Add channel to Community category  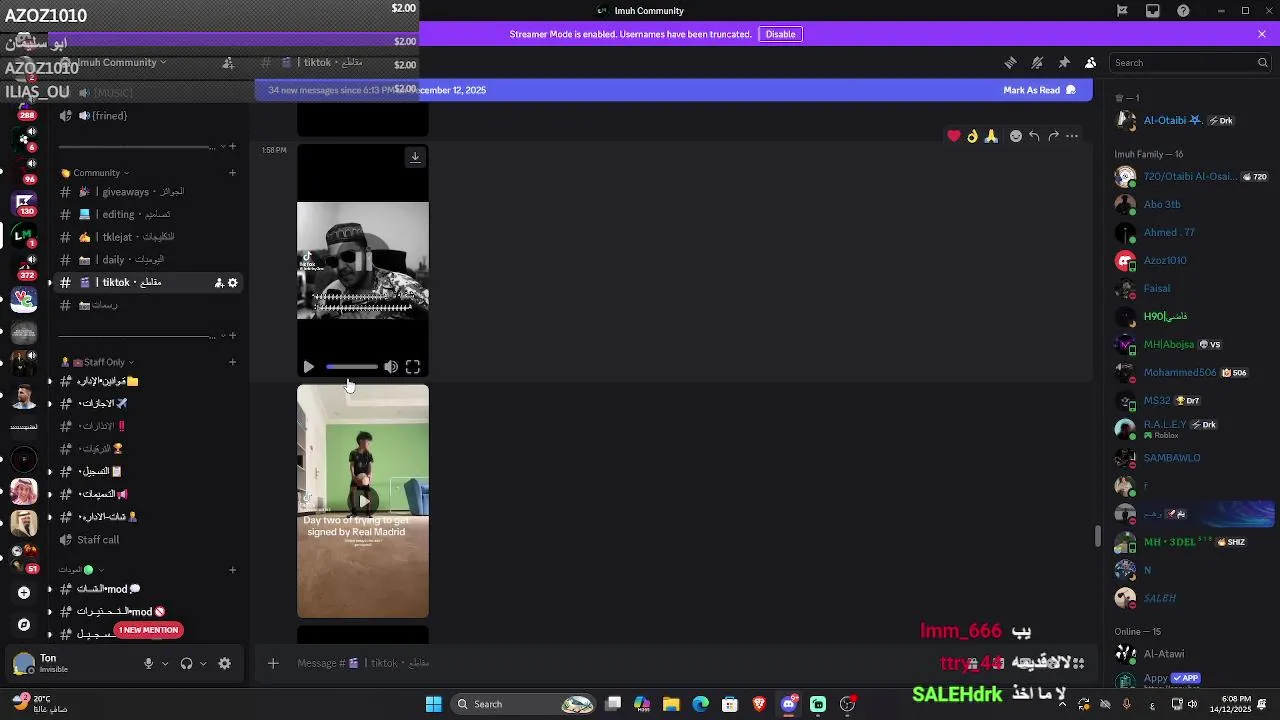point(233,172)
